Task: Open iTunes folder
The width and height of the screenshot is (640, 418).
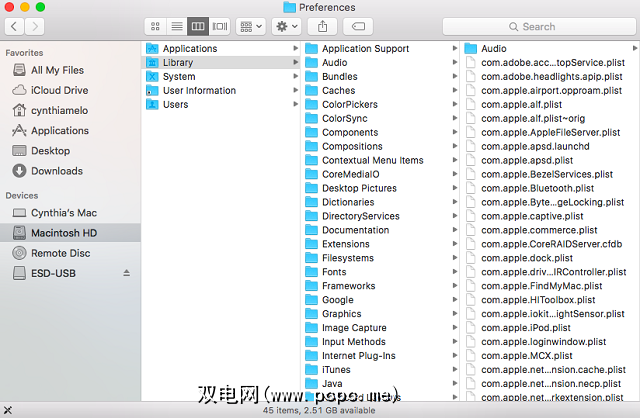Action: point(380,369)
